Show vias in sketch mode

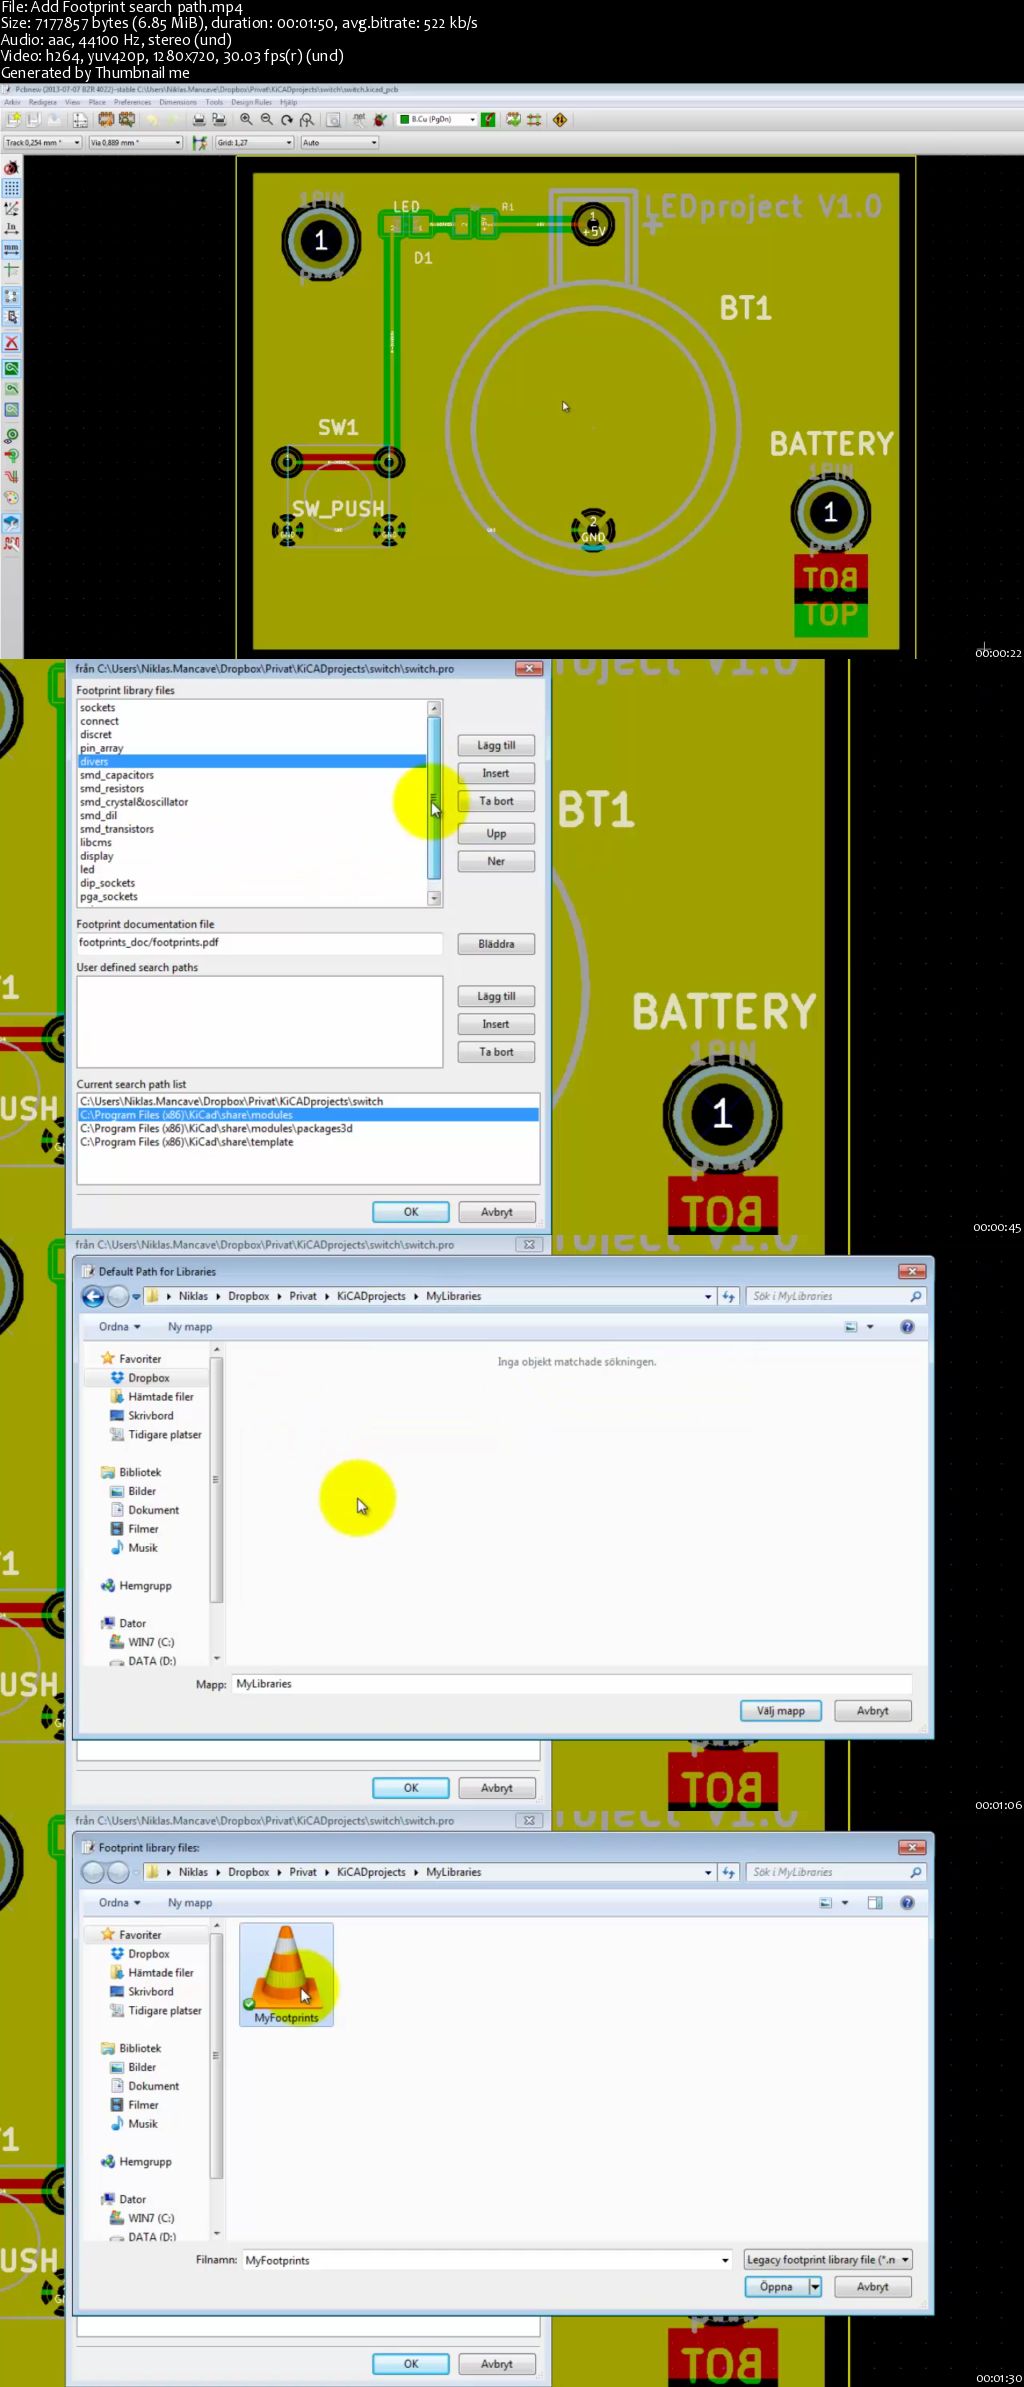[x=11, y=456]
